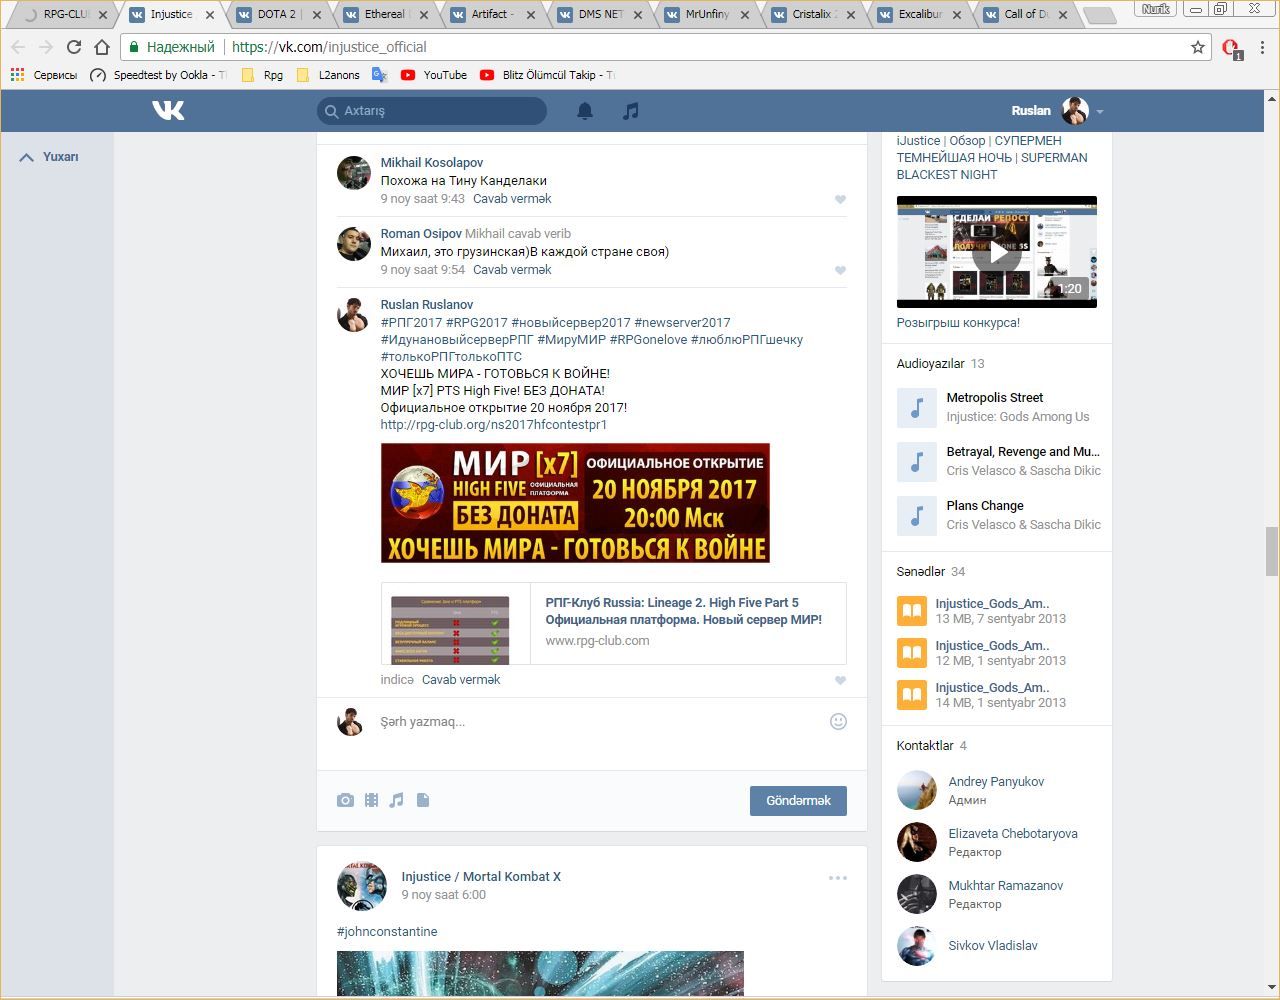
Task: Like Ruslan Ruslanov's comment
Action: [x=840, y=680]
